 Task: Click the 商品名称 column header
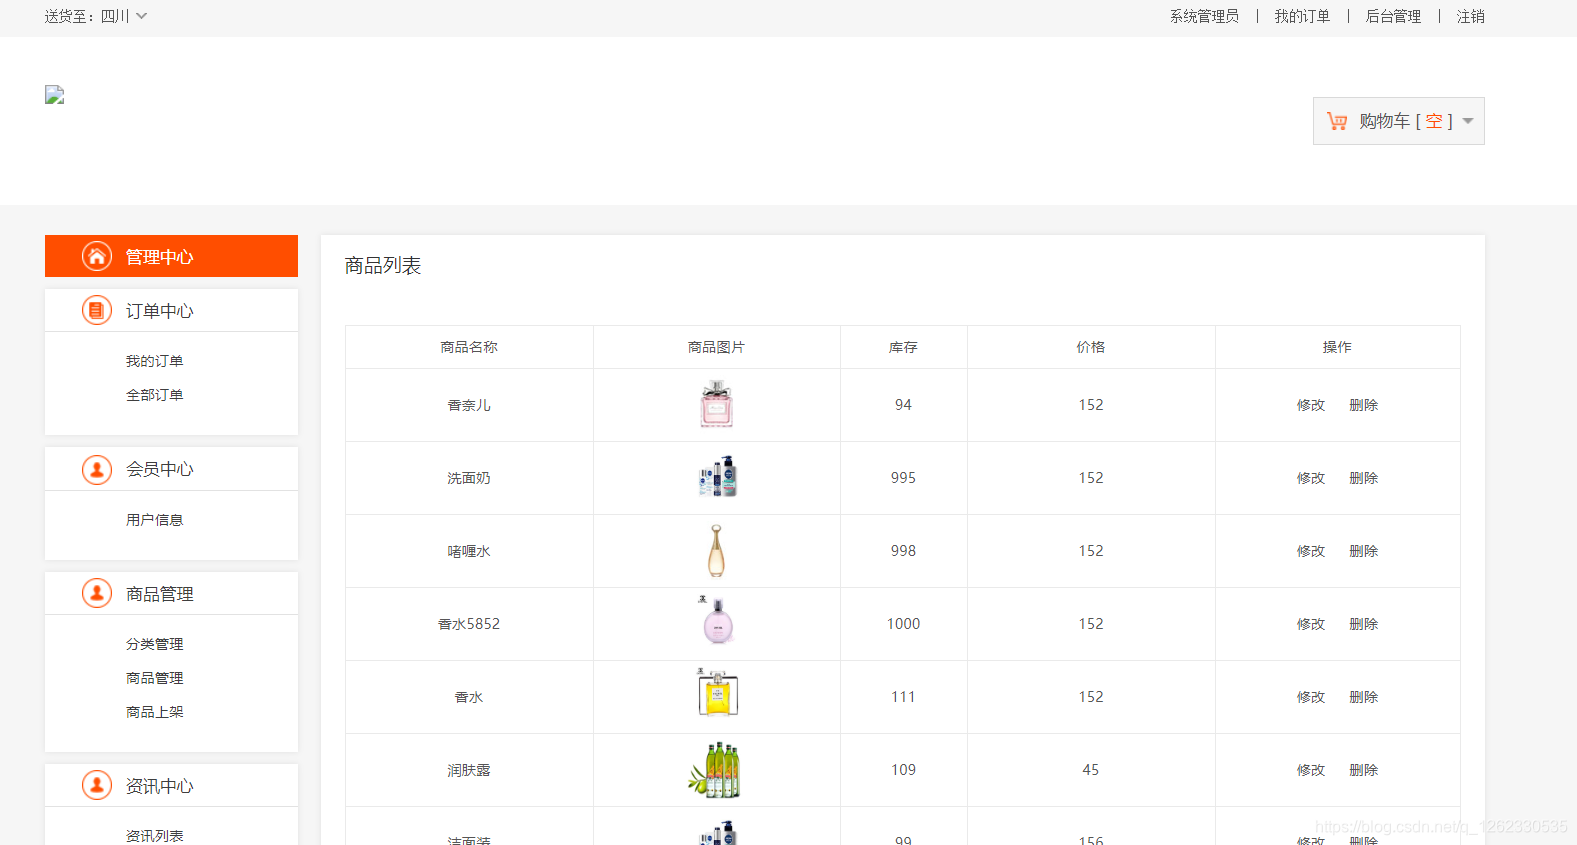tap(469, 347)
